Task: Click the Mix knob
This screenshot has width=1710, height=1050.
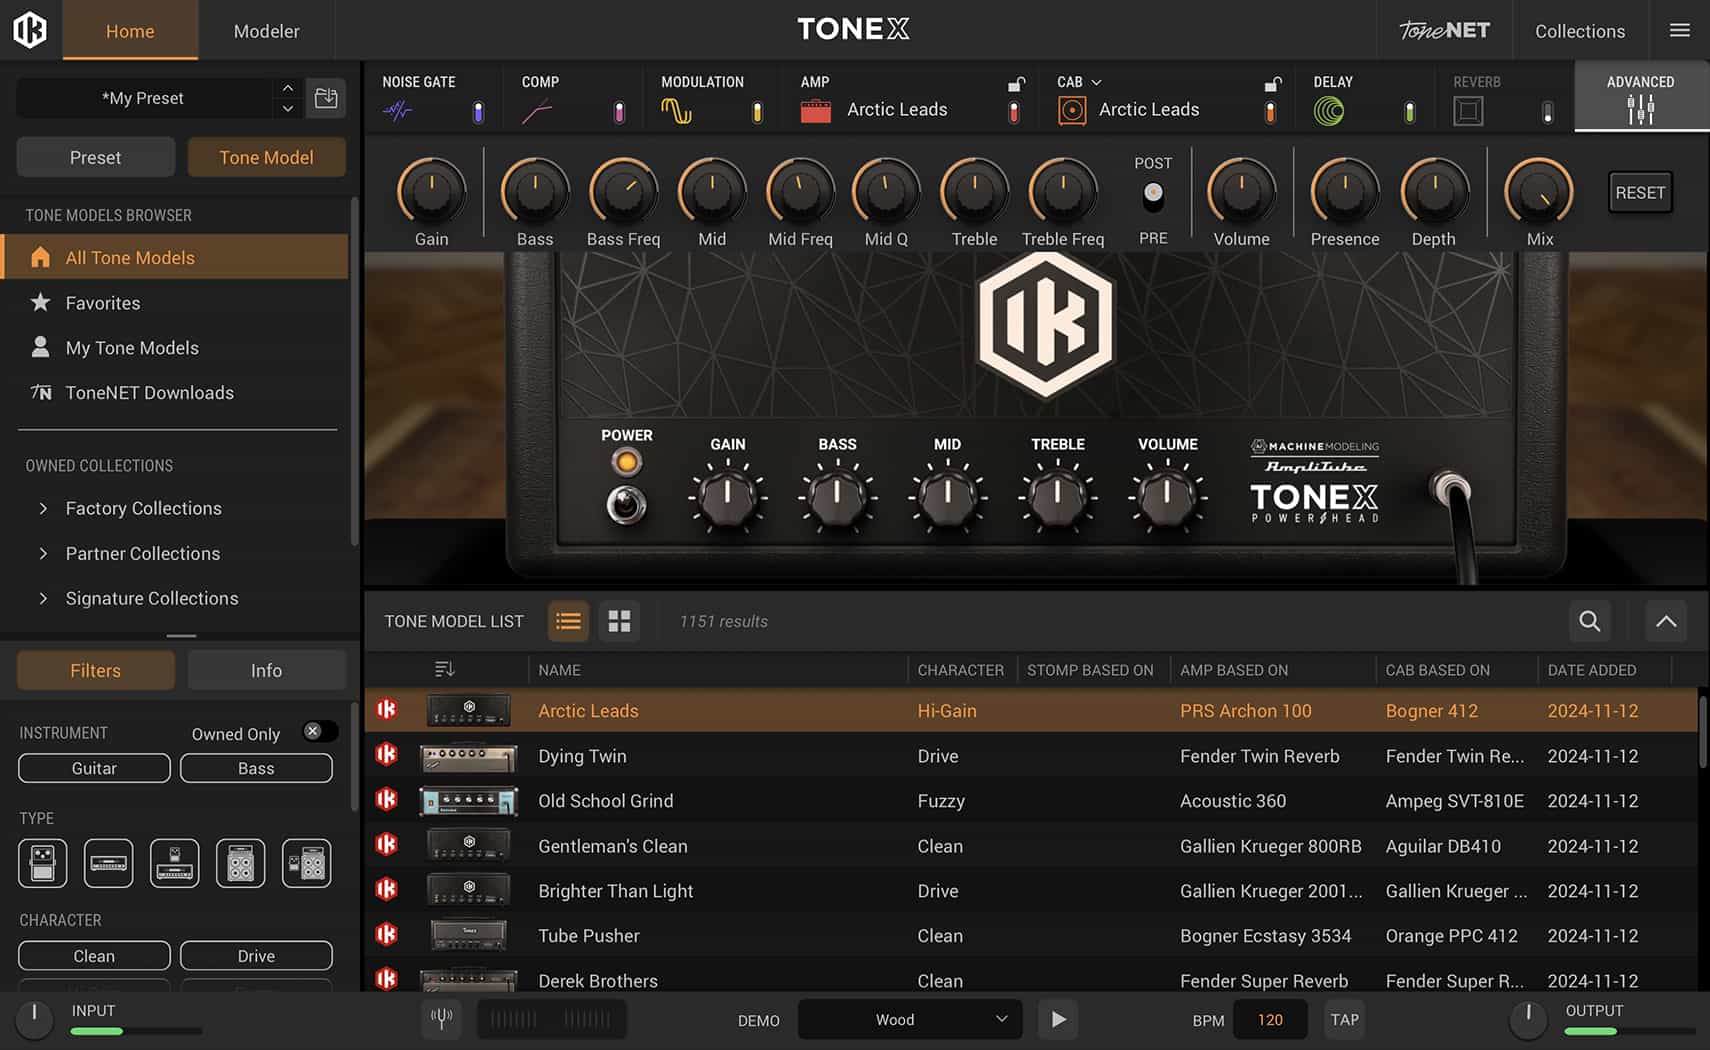Action: pyautogui.click(x=1540, y=190)
